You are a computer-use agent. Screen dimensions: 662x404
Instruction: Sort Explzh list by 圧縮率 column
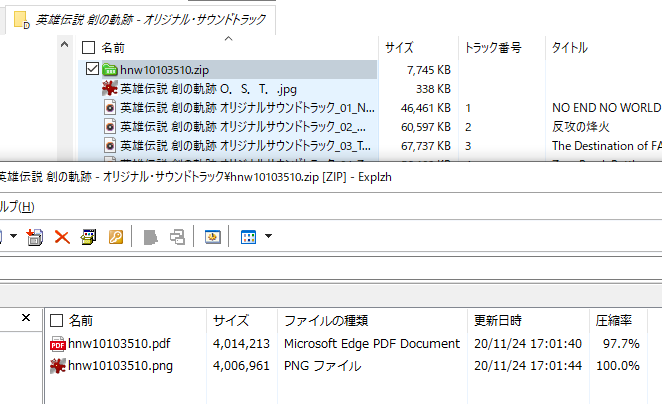[x=613, y=321]
